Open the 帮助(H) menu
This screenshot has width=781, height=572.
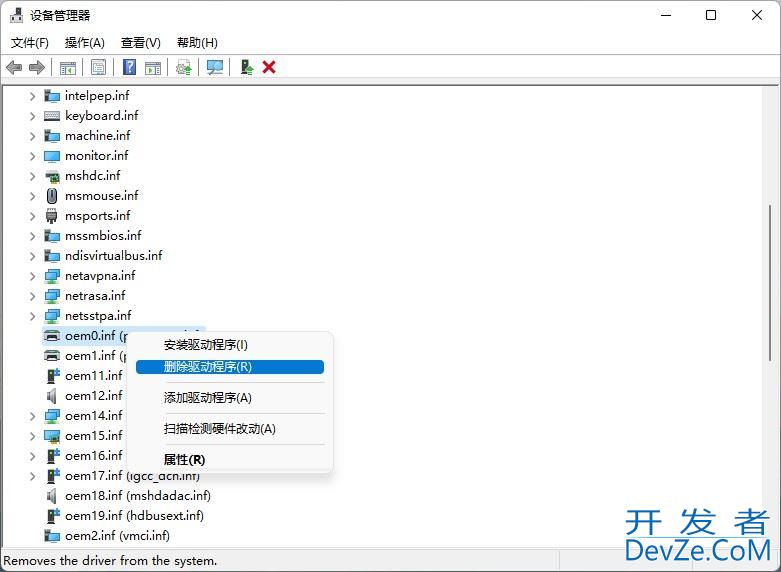(197, 43)
